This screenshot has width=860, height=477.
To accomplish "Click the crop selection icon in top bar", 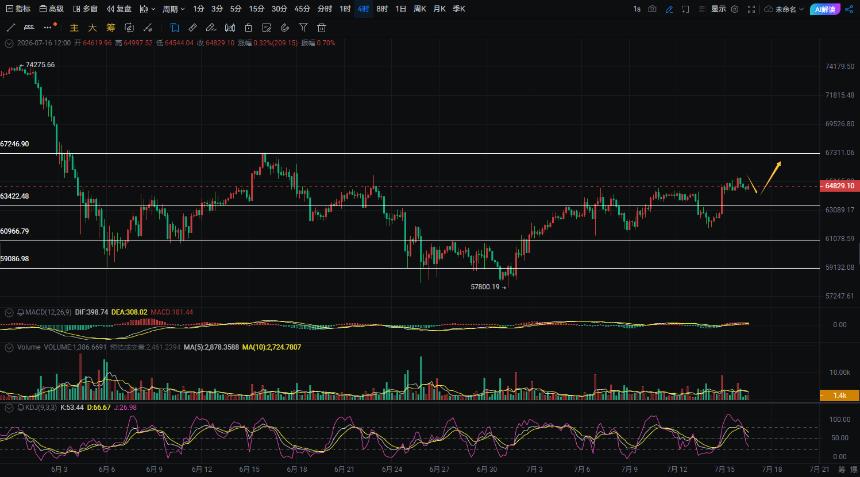I will (x=686, y=9).
